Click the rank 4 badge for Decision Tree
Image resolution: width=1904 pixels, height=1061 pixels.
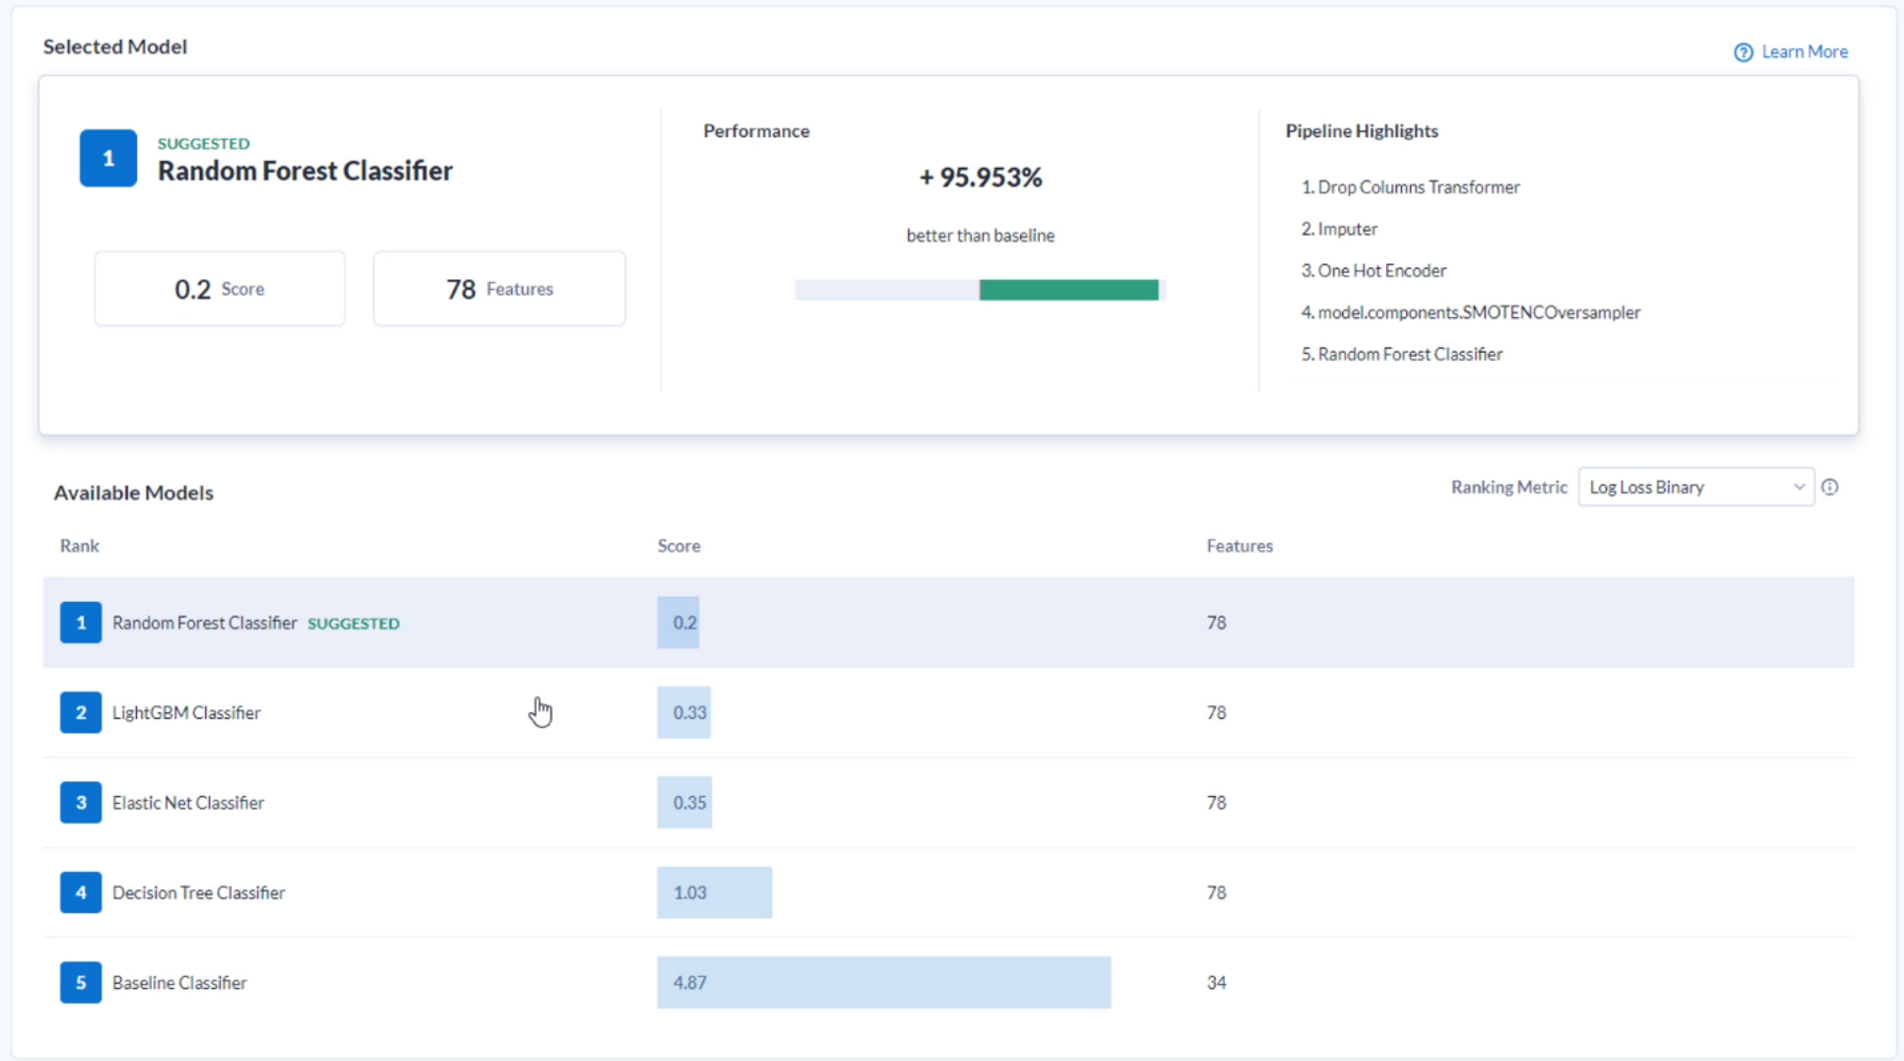click(x=81, y=892)
